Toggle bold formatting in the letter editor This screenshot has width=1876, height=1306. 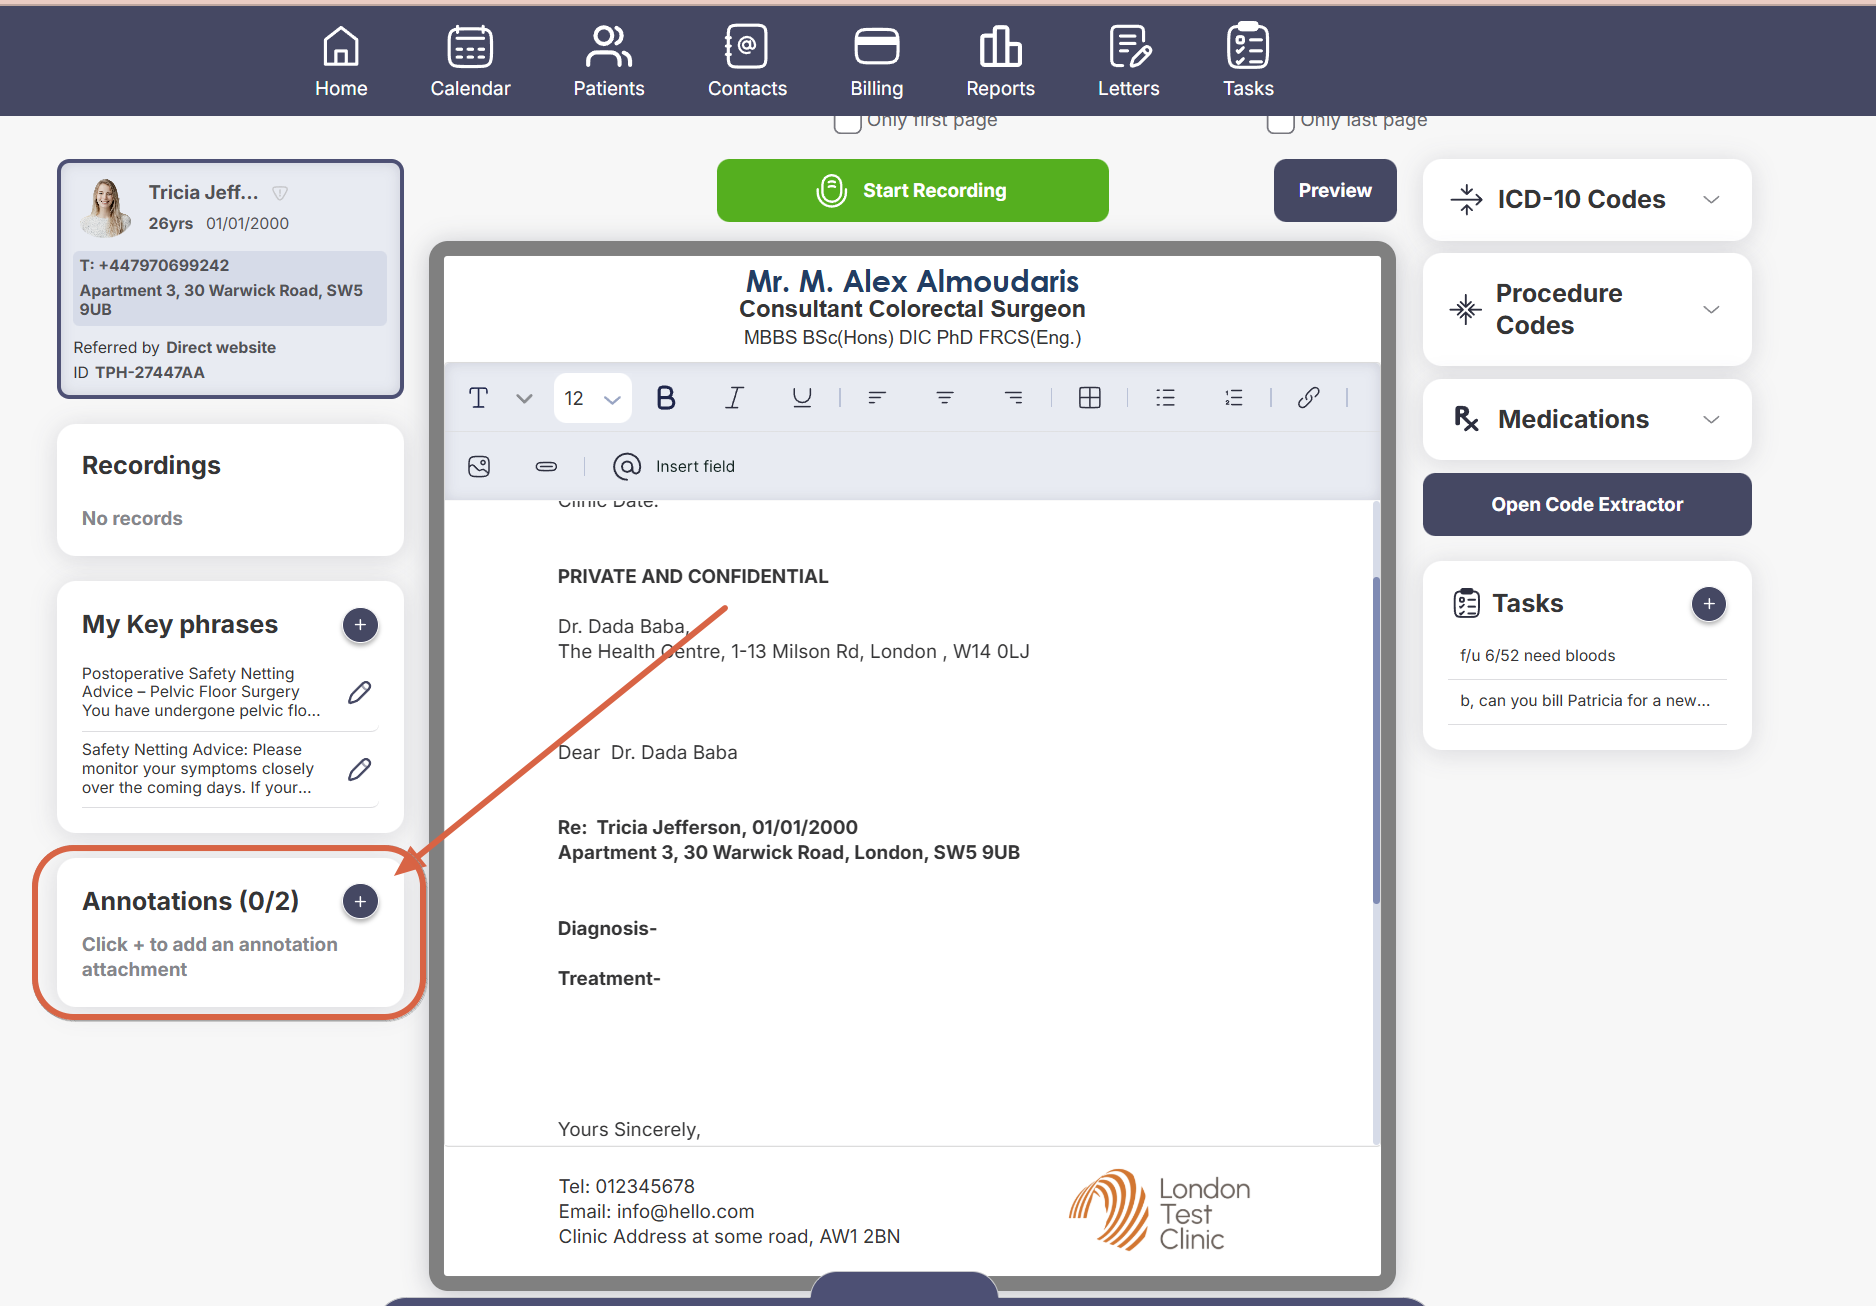point(665,398)
